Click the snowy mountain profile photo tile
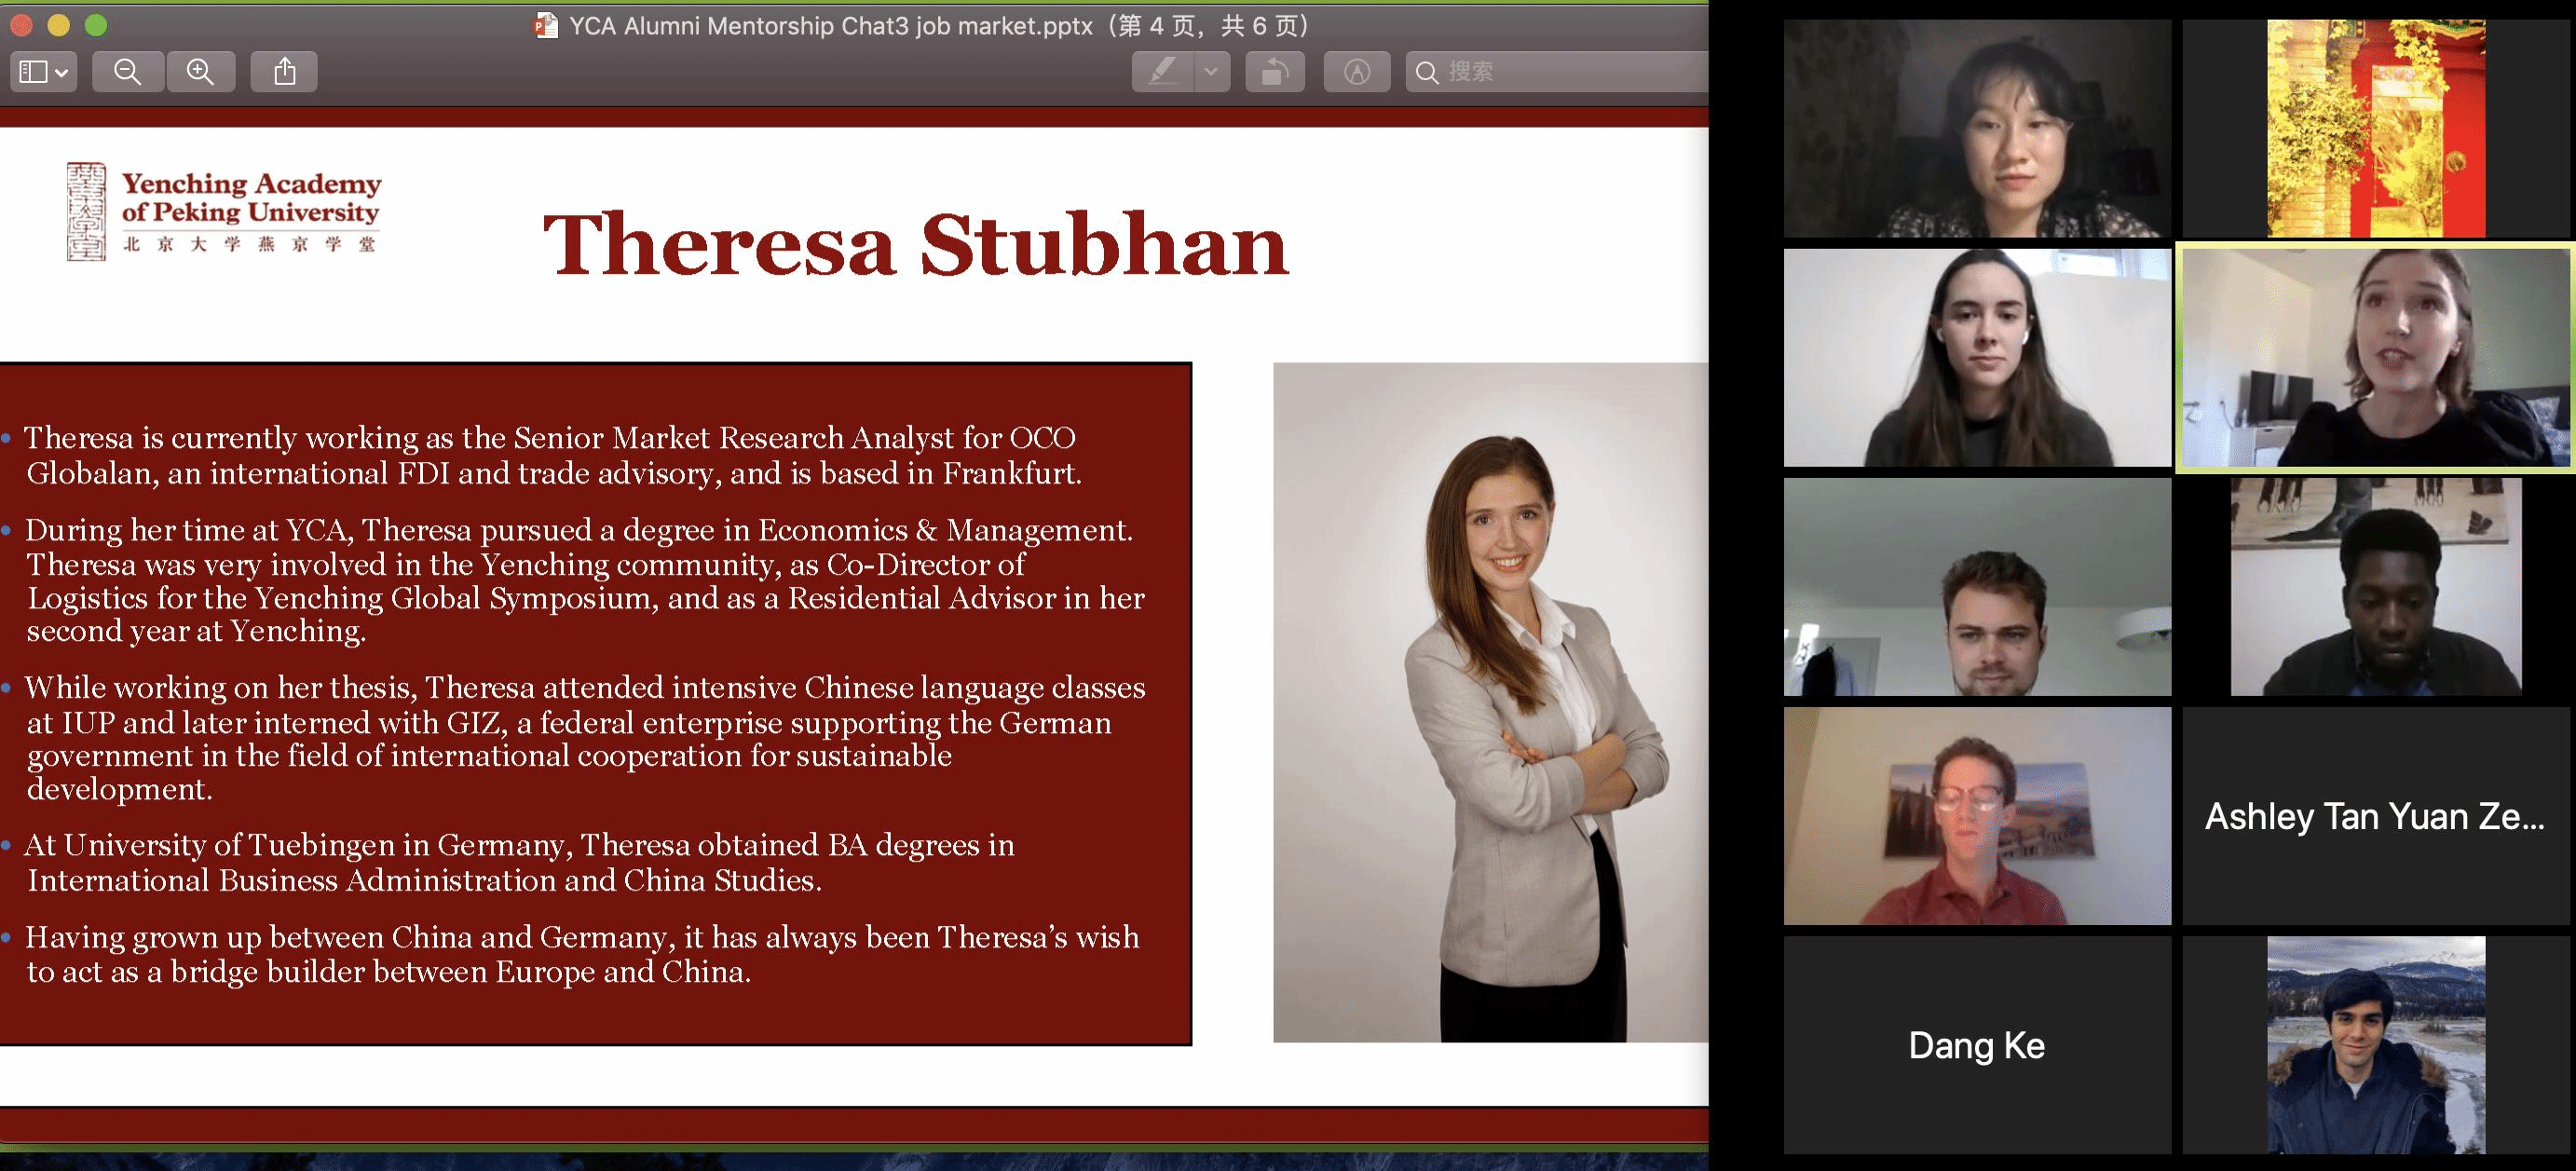Screen dimensions: 2576x1171 click(2375, 1045)
